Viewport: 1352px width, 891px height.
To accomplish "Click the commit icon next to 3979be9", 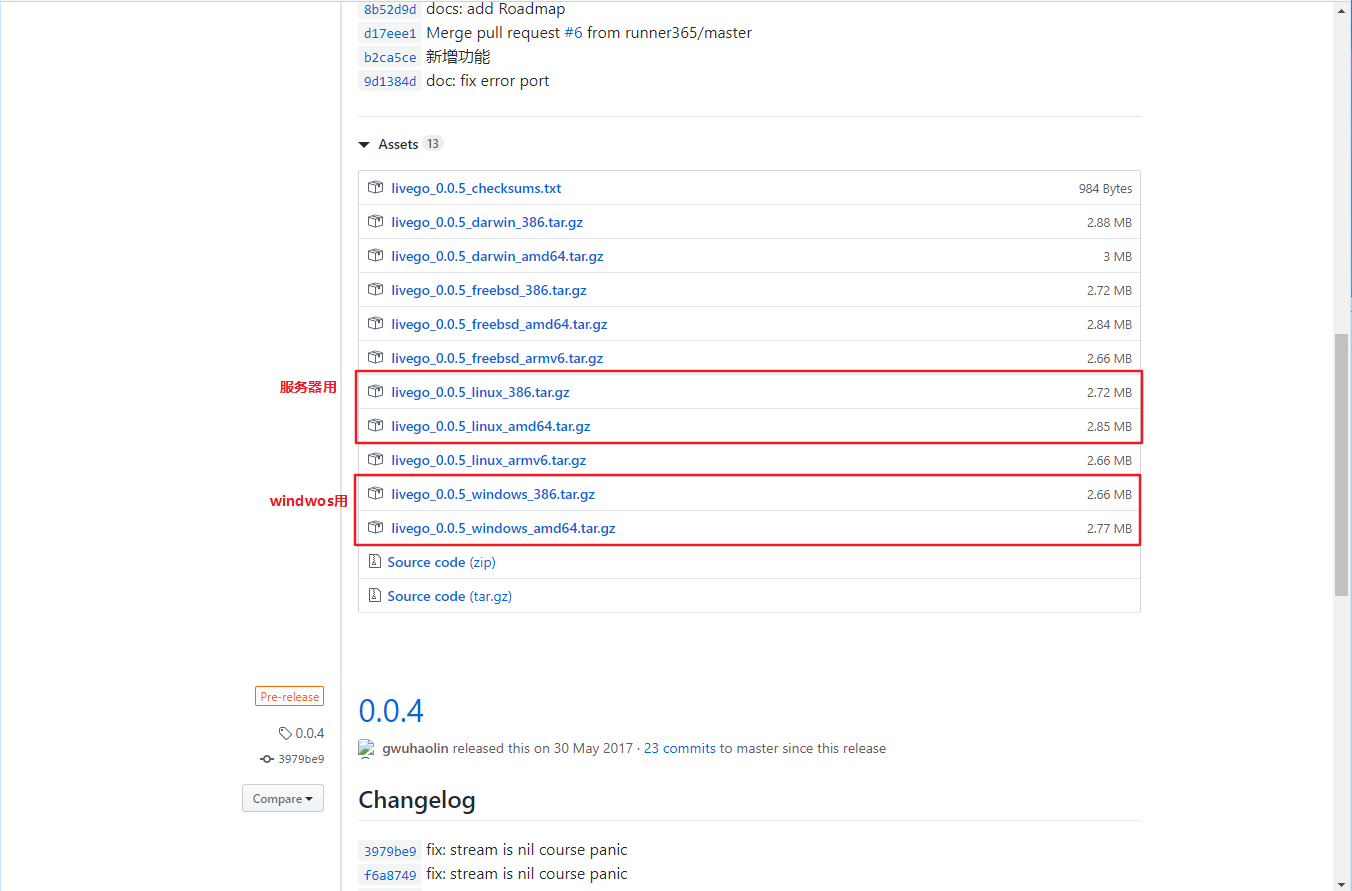I will pyautogui.click(x=267, y=759).
